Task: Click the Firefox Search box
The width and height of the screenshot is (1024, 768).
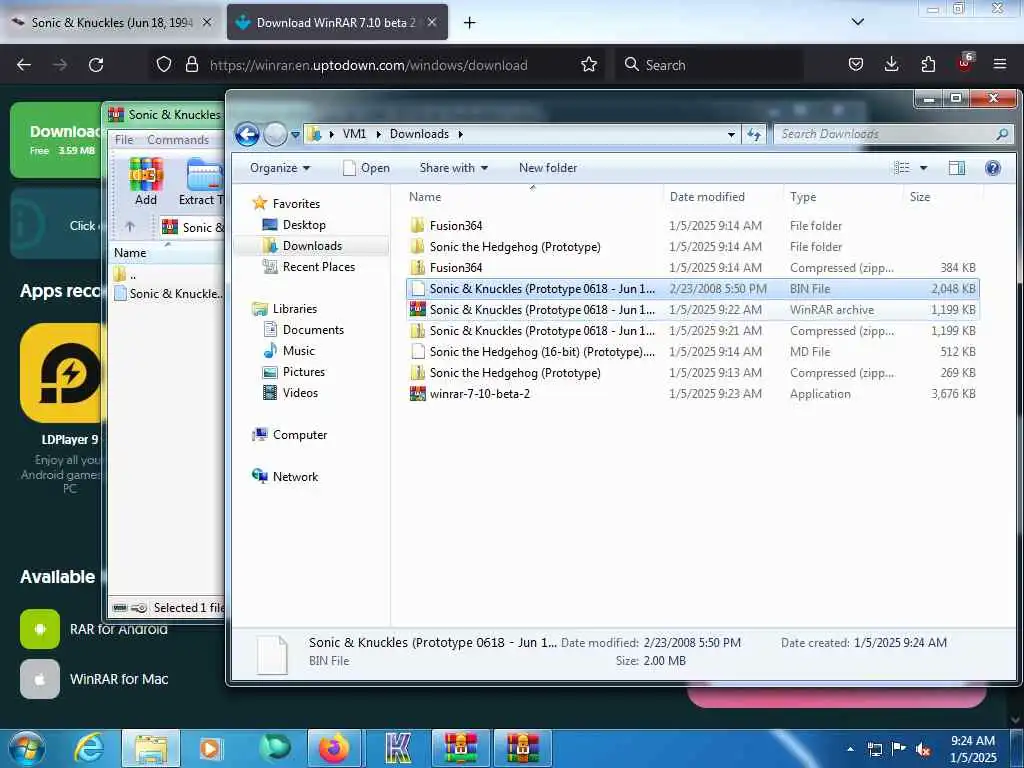Action: click(x=709, y=65)
